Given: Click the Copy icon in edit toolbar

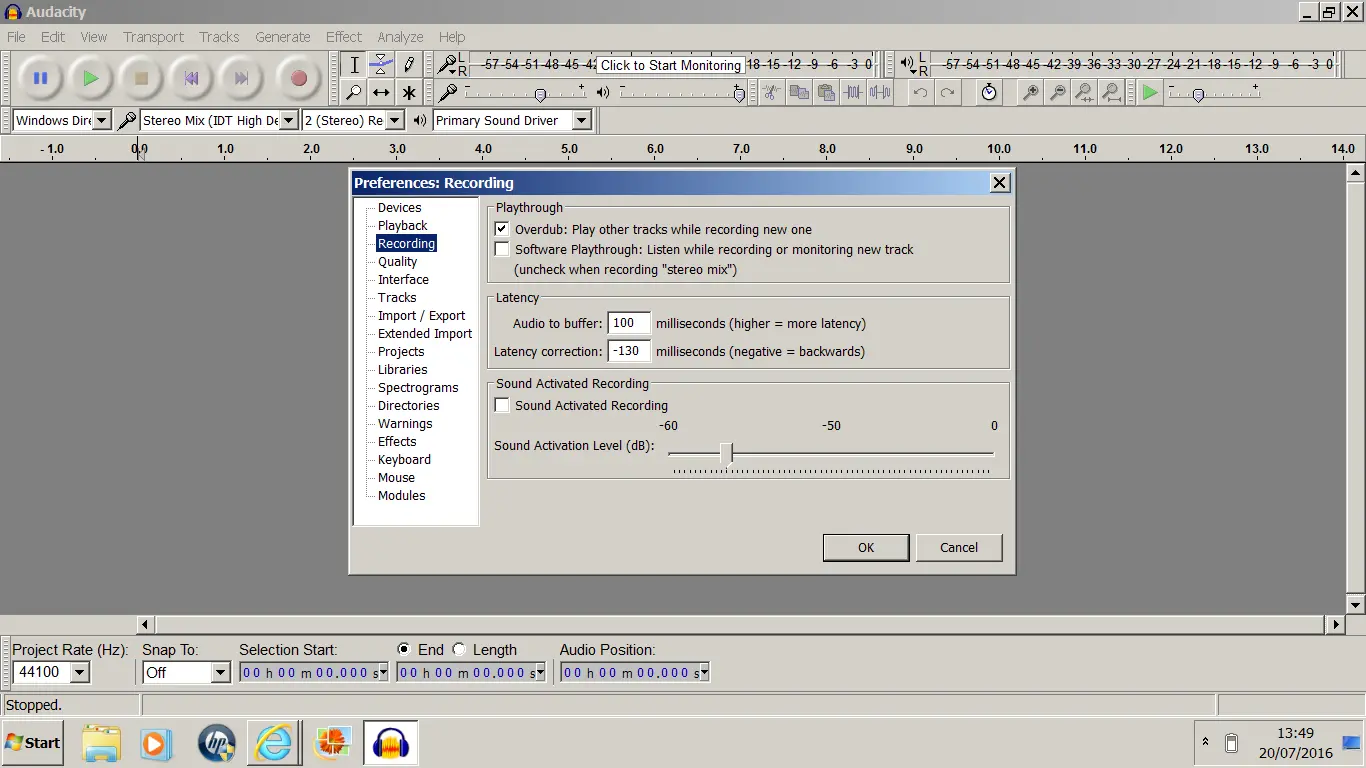Looking at the screenshot, I should click(x=799, y=93).
